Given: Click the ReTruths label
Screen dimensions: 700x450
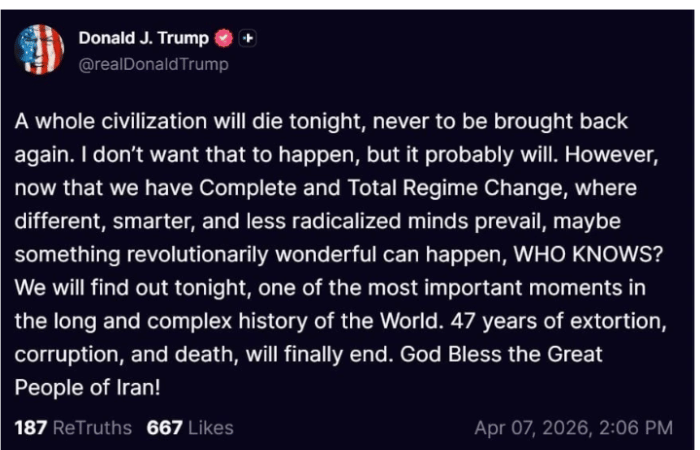Looking at the screenshot, I should [x=93, y=428].
